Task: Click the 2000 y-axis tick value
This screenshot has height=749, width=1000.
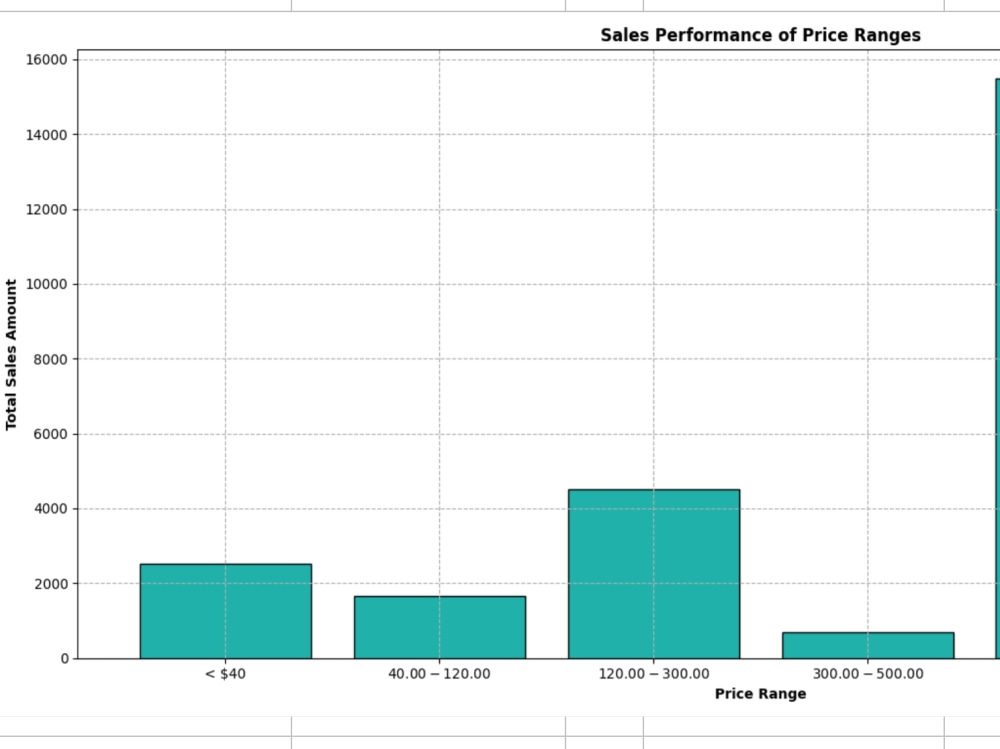Action: coord(50,584)
